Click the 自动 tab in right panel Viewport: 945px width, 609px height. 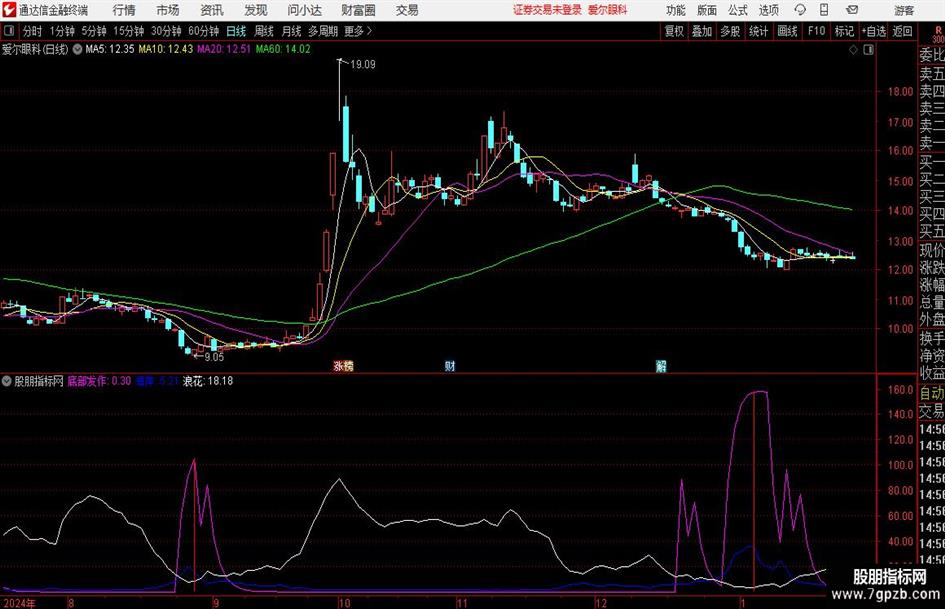[x=932, y=393]
